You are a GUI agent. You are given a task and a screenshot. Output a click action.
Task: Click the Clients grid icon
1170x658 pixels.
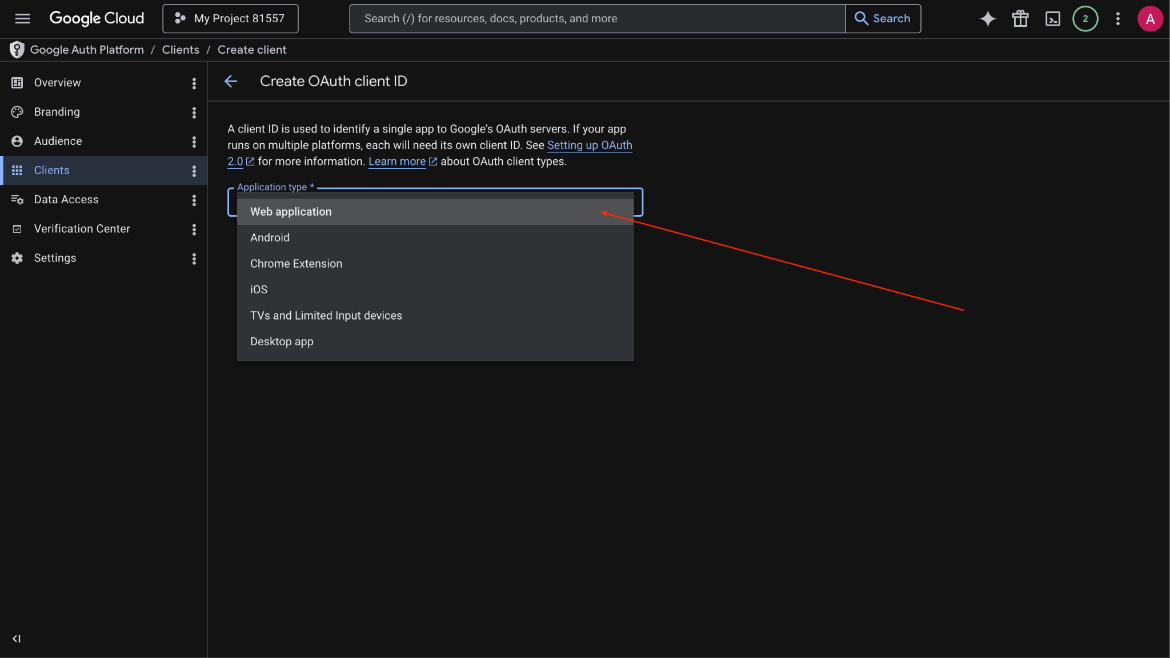click(17, 170)
